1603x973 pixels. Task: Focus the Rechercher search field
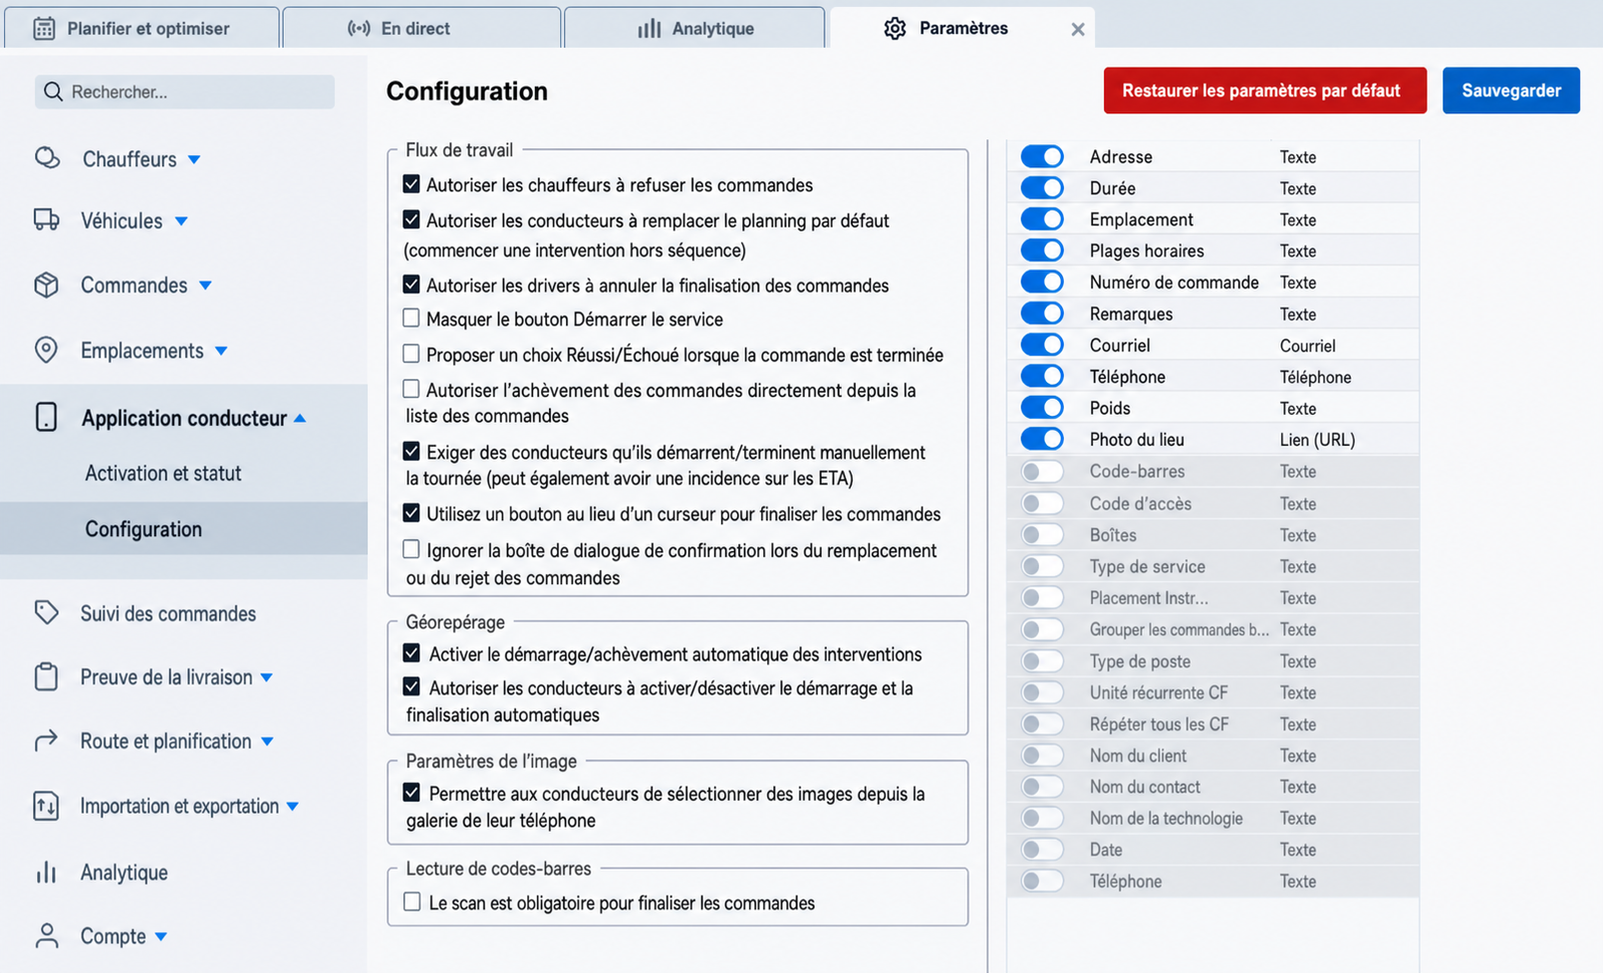(185, 92)
